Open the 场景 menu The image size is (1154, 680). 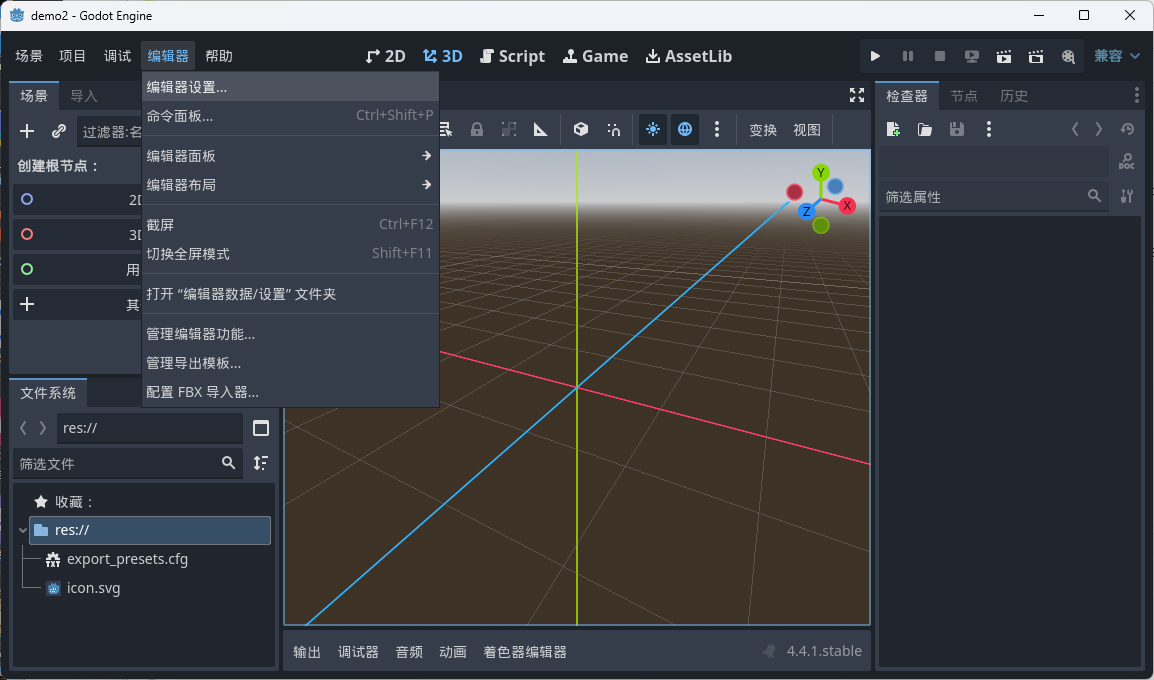29,56
